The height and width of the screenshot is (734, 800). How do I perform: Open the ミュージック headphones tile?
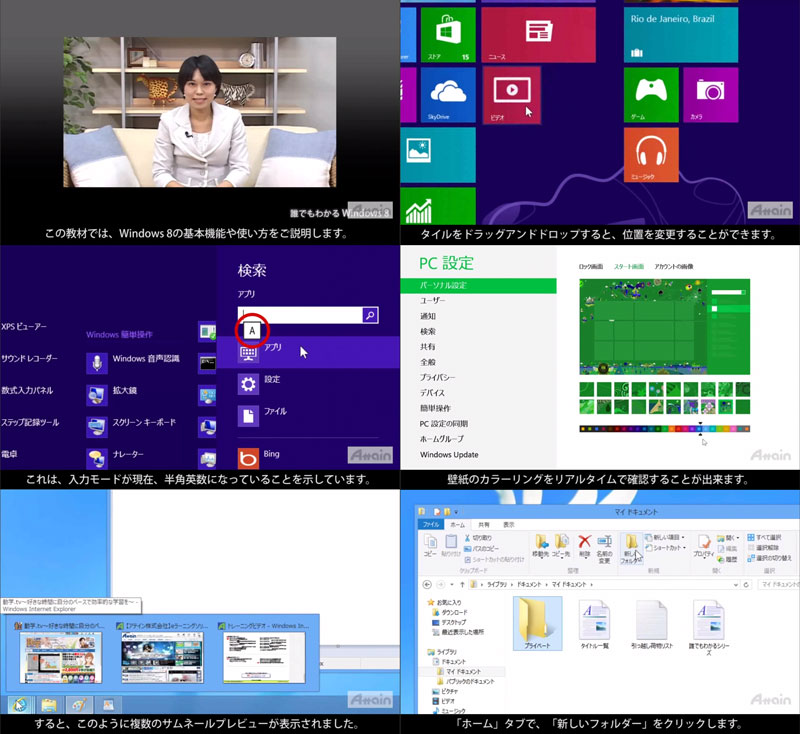651,155
